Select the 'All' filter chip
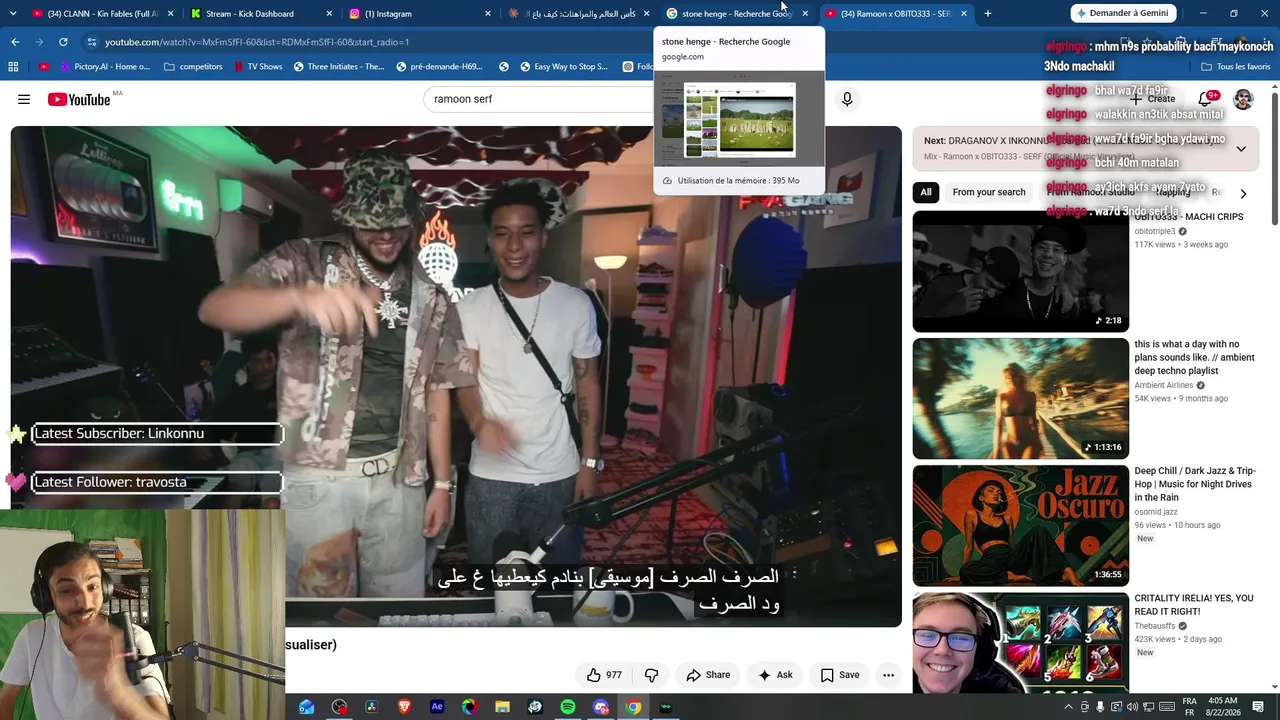Screen dimensions: 1280x720 click(x=926, y=192)
